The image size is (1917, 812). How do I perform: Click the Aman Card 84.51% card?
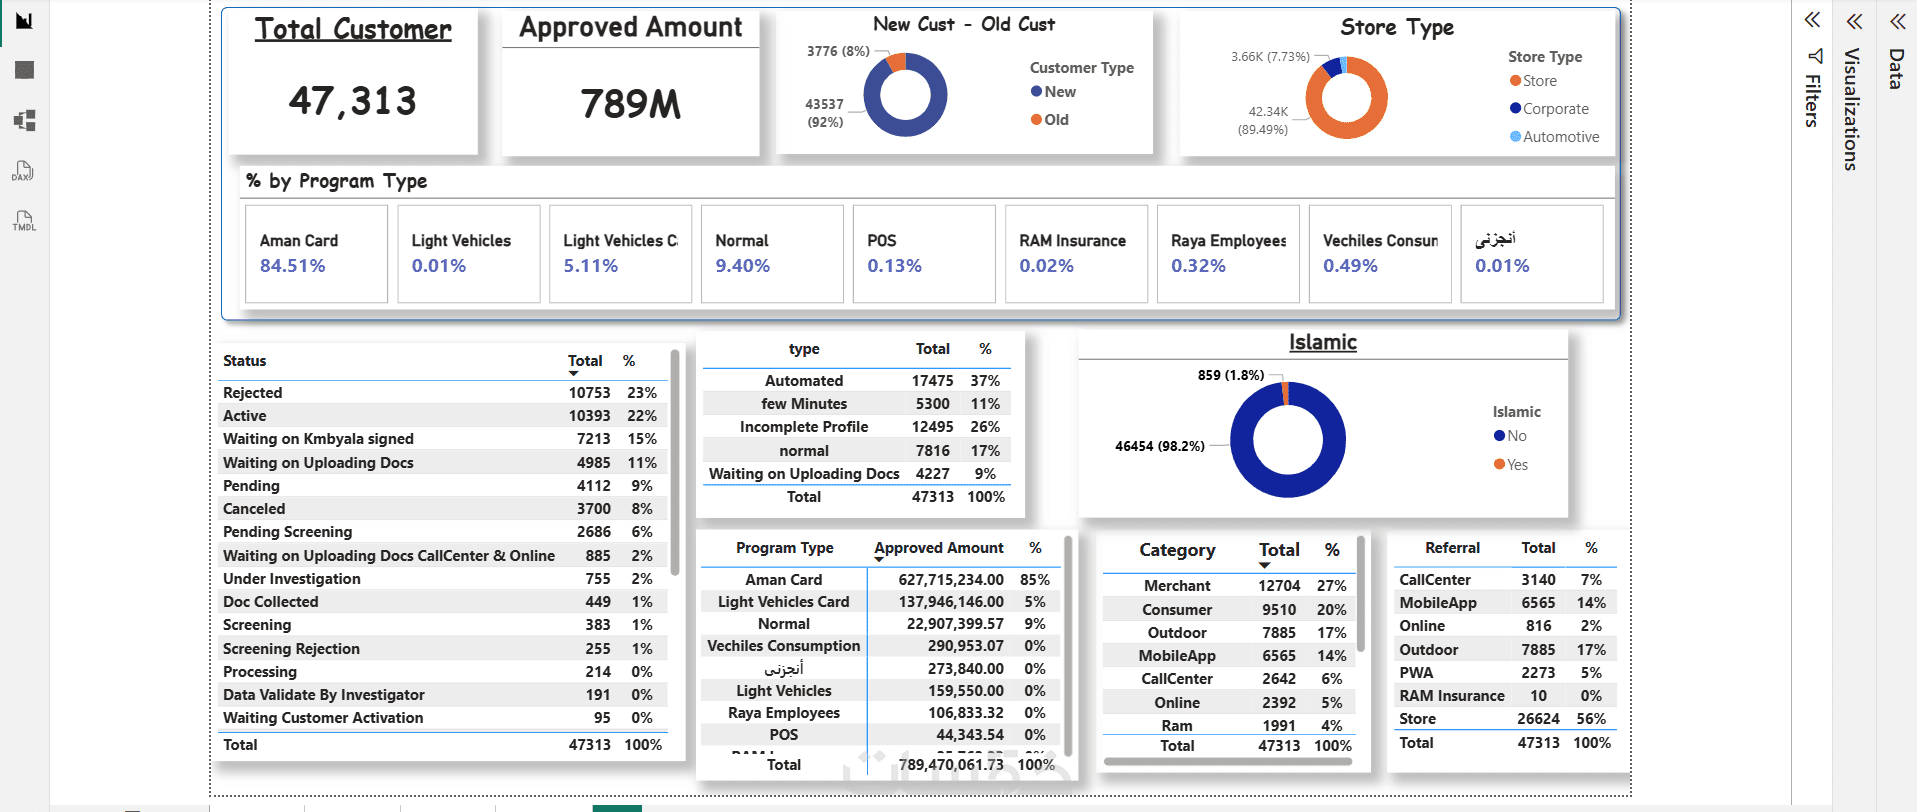(316, 254)
